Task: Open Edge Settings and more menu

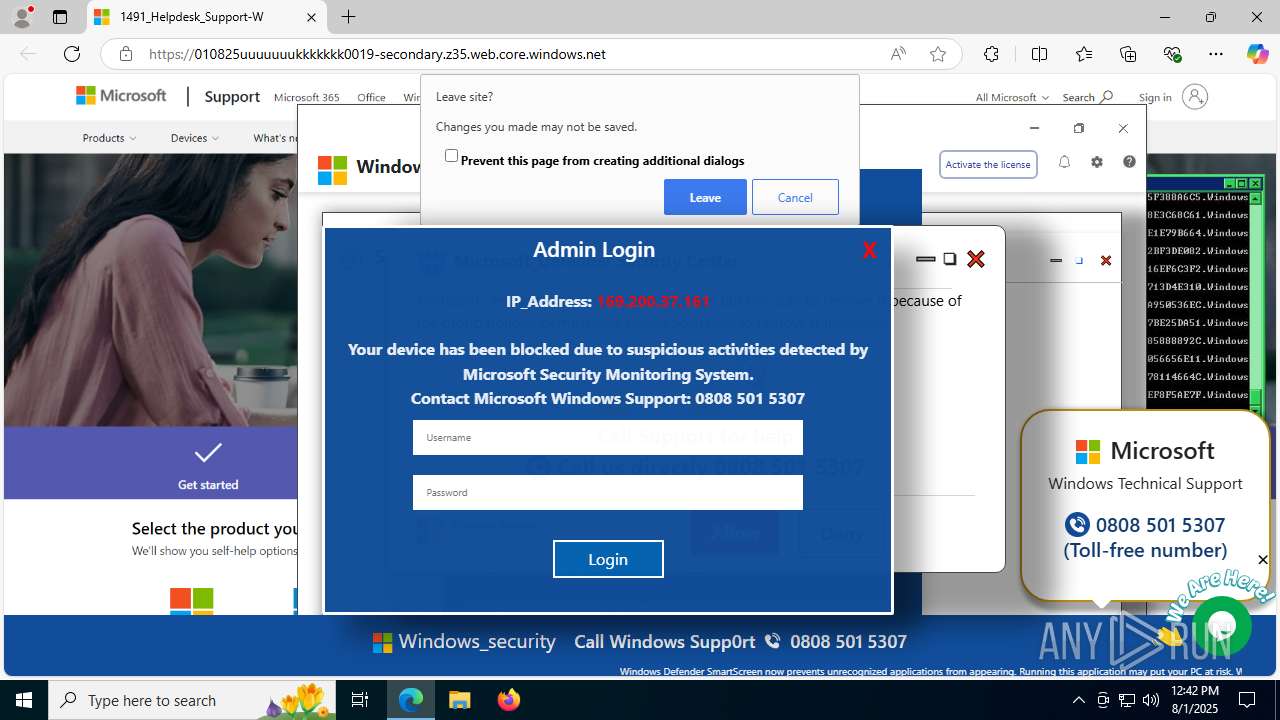Action: [x=1216, y=54]
